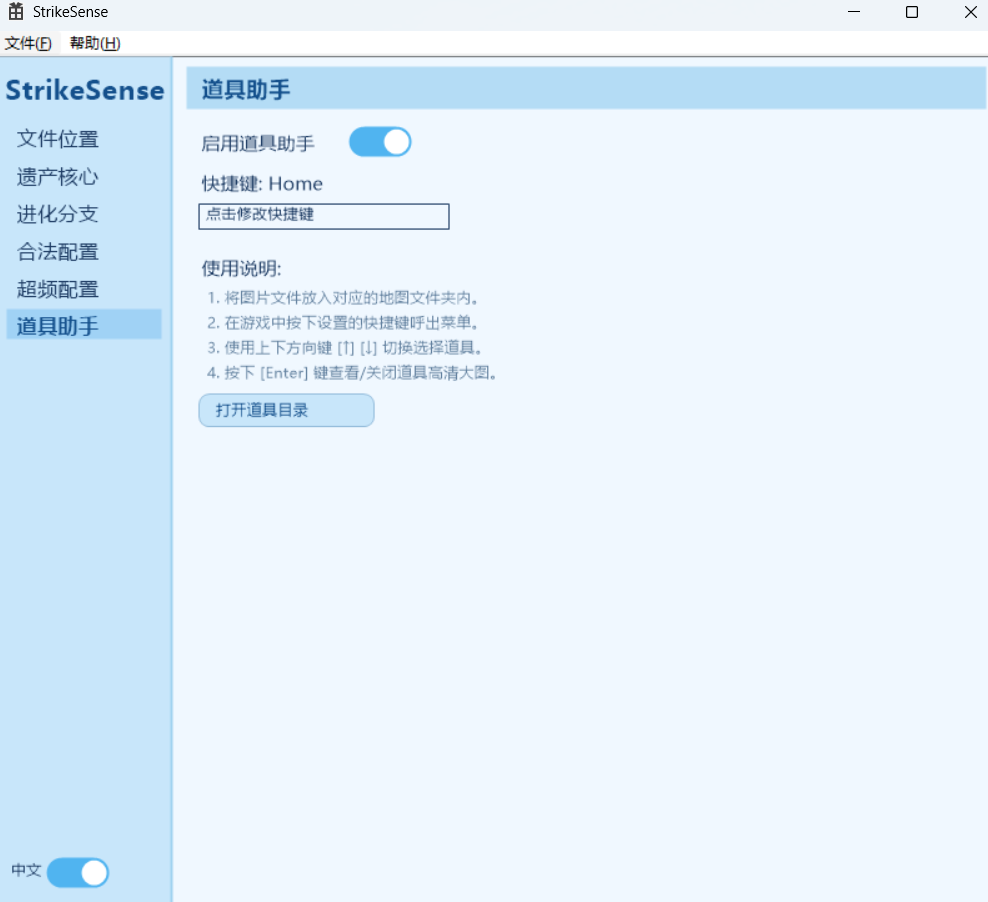Click the StrikeSense logo text in sidebar

tap(85, 91)
